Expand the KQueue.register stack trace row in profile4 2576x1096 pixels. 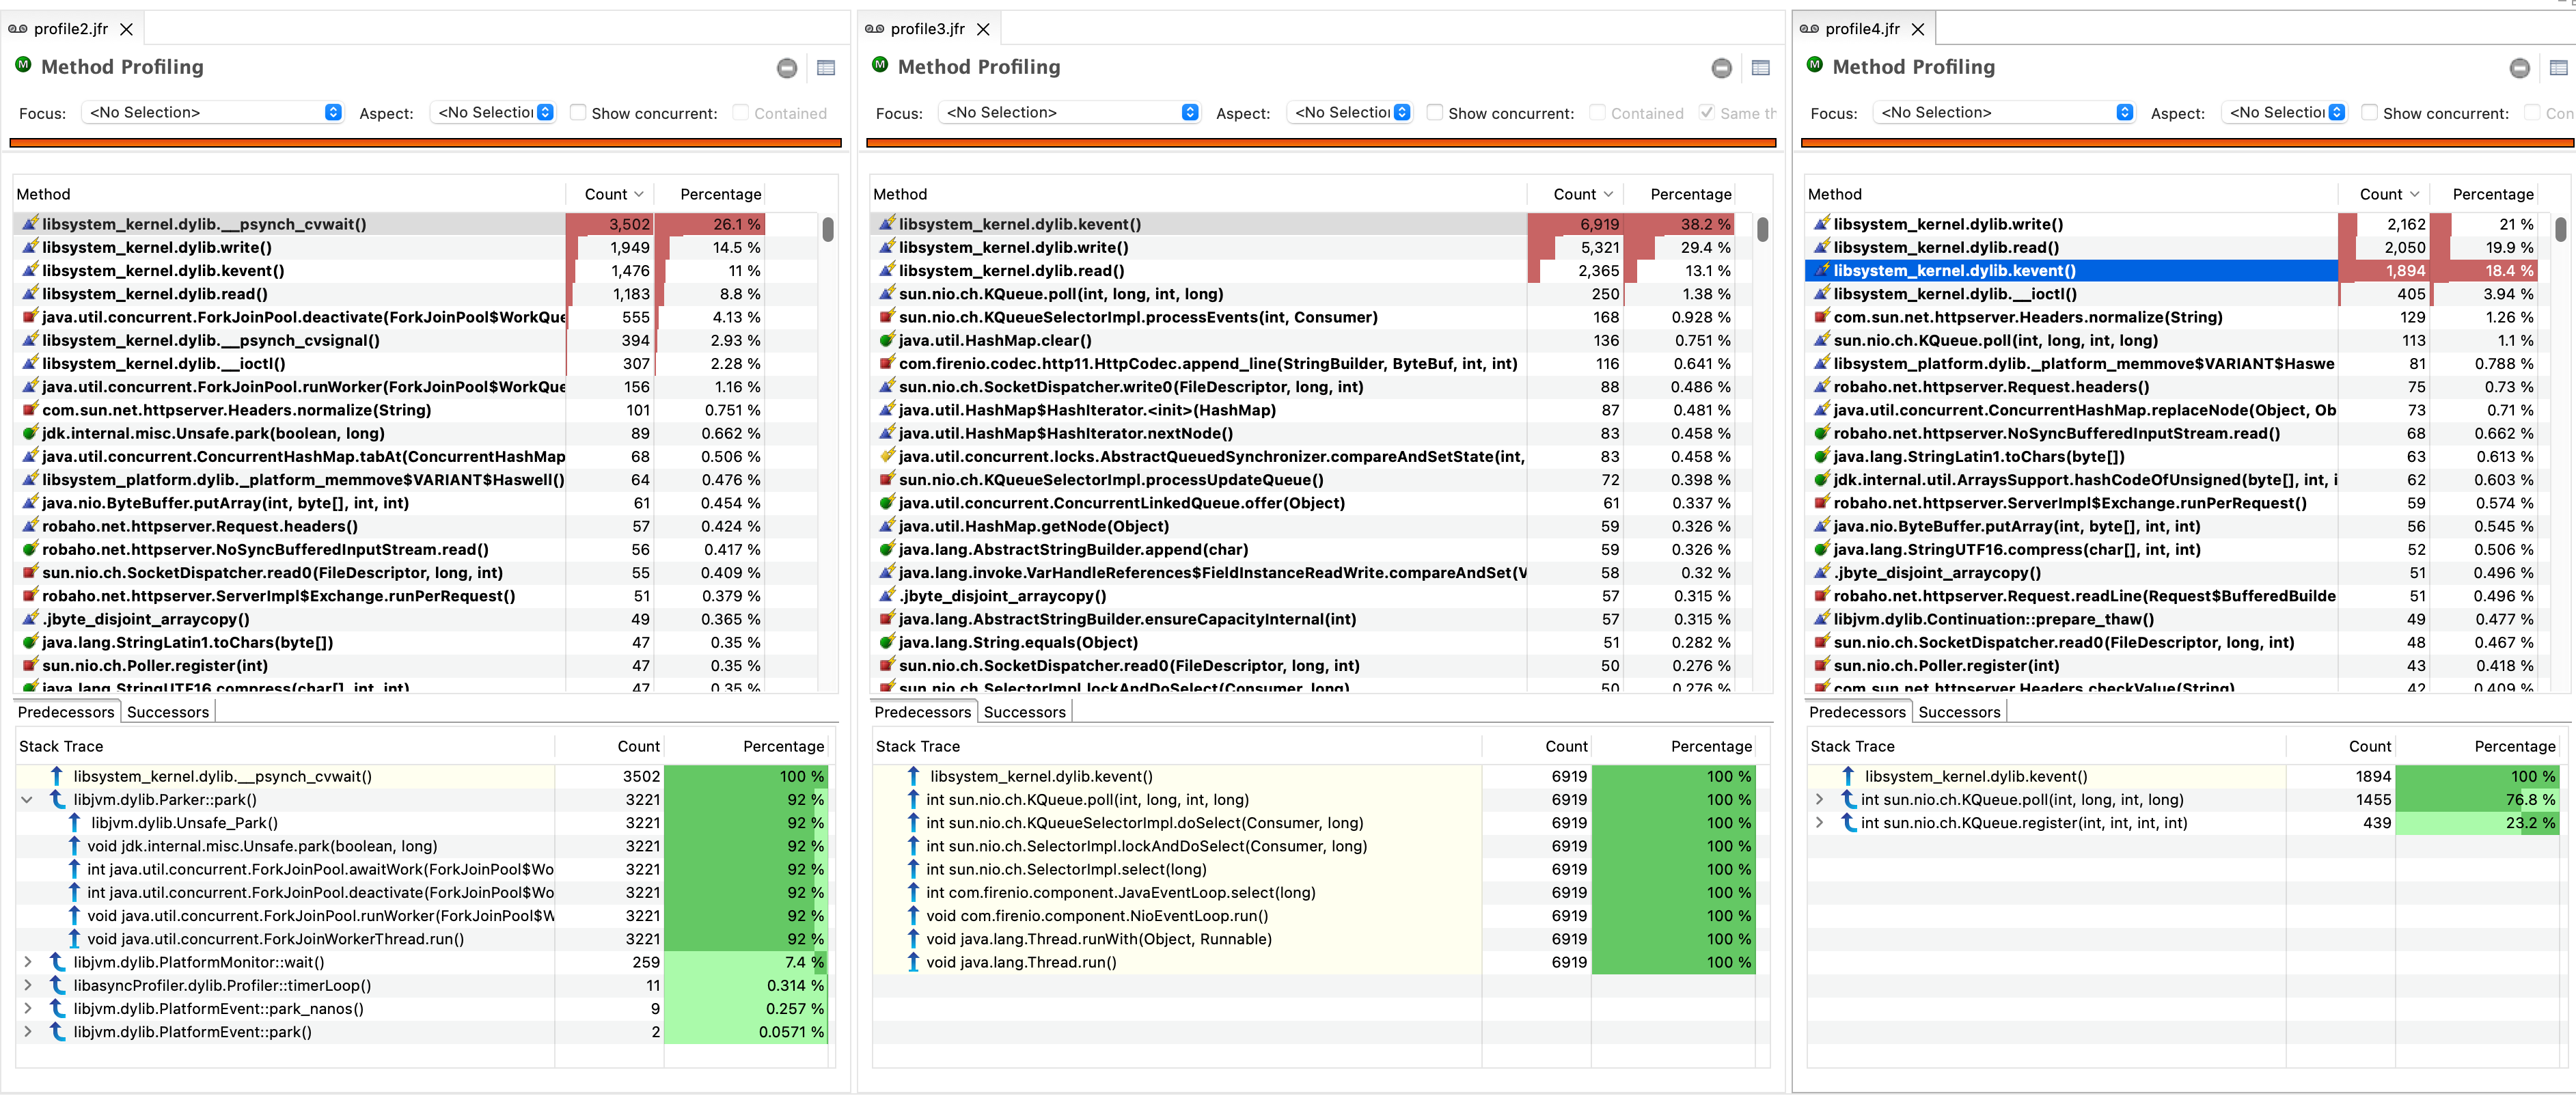coord(1819,823)
